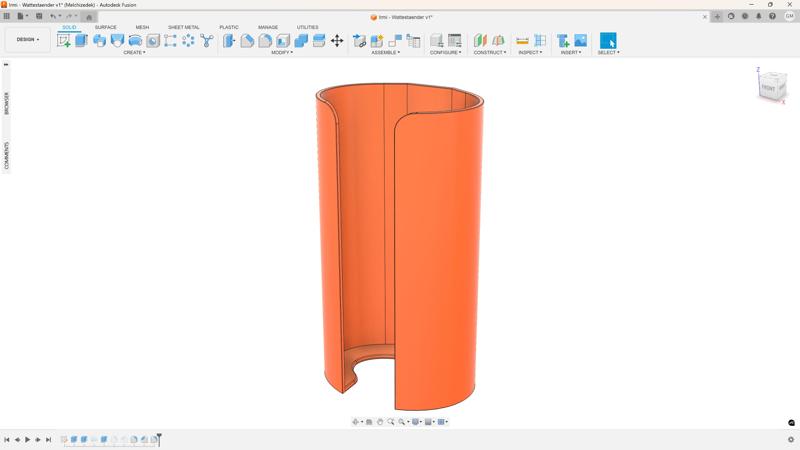The image size is (800, 450).
Task: Open the Design workspace dropdown
Action: (27, 40)
